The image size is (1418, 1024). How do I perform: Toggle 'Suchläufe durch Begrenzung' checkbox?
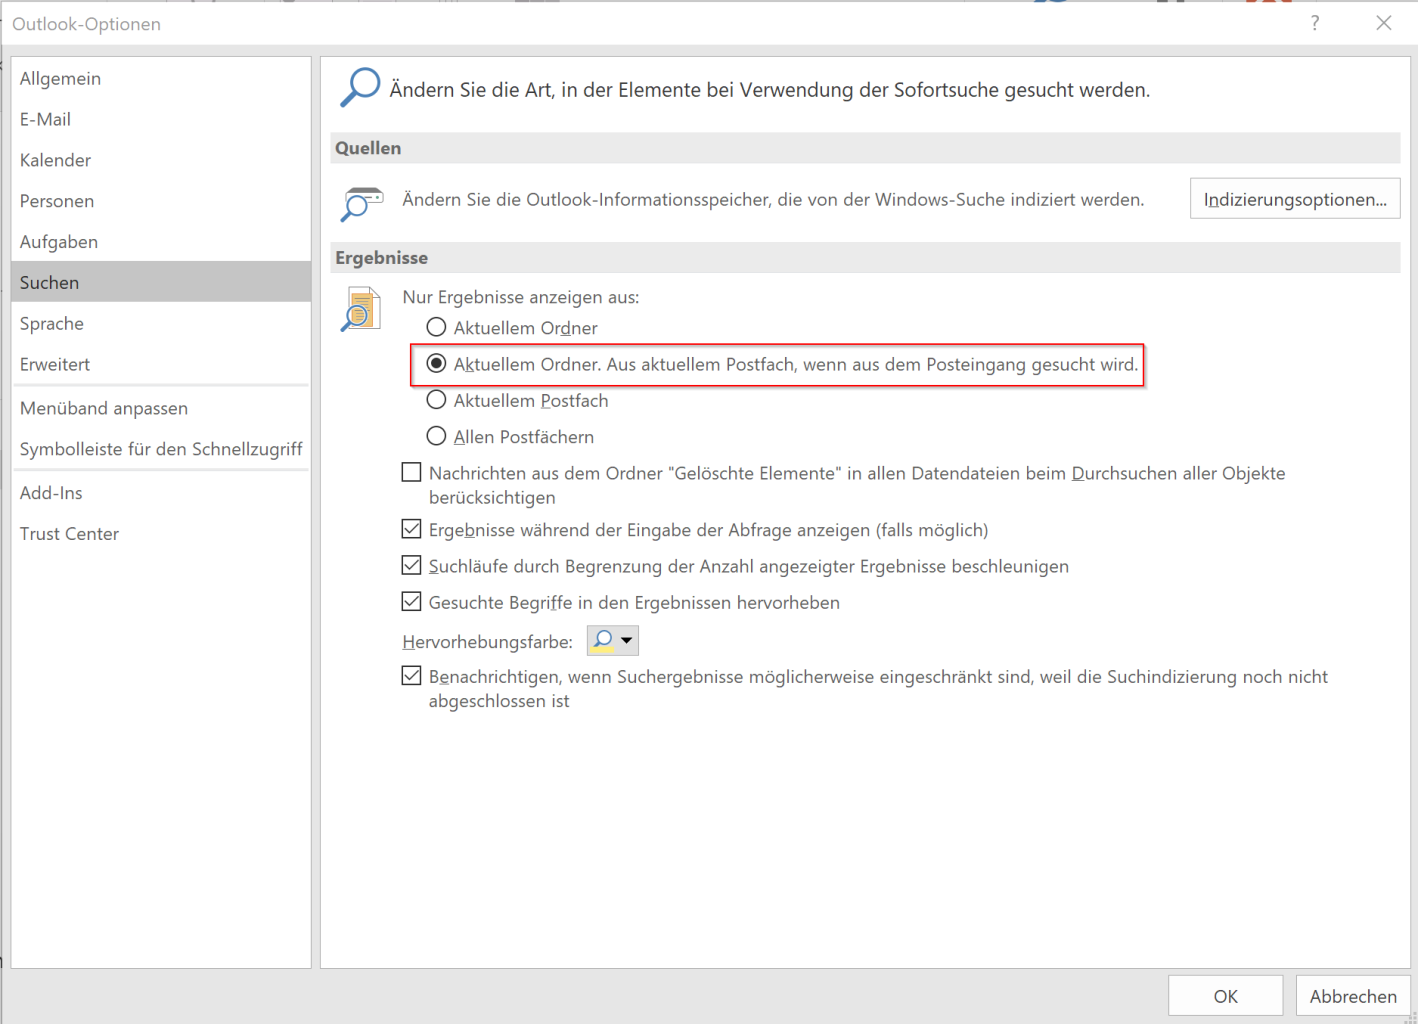point(411,565)
